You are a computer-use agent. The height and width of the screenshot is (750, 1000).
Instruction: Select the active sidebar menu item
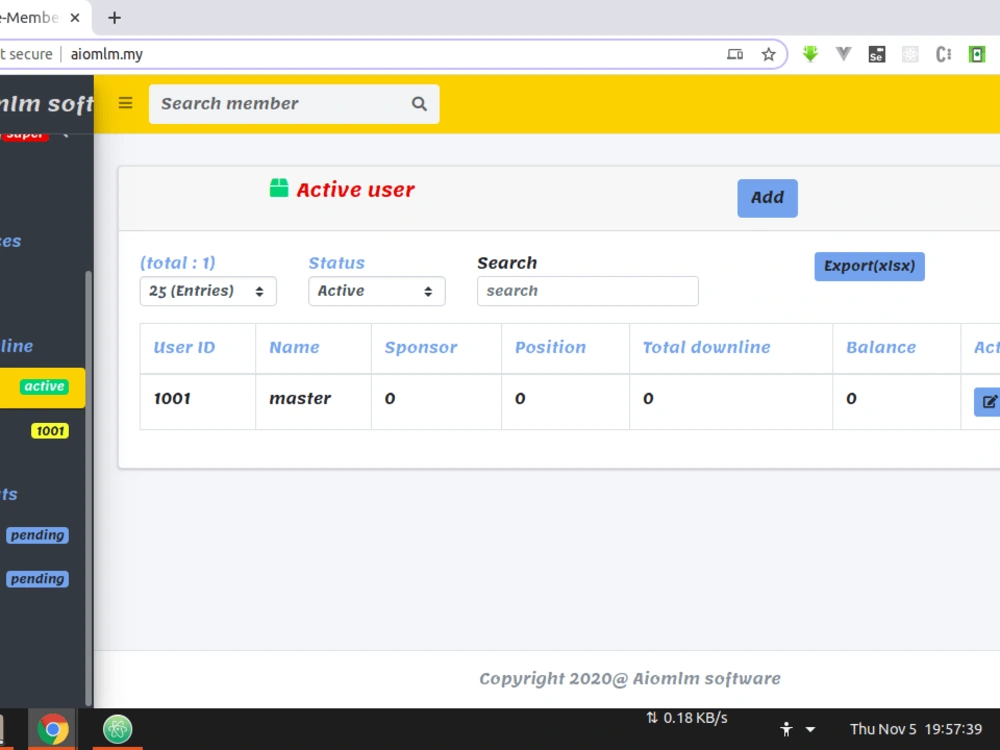42,388
